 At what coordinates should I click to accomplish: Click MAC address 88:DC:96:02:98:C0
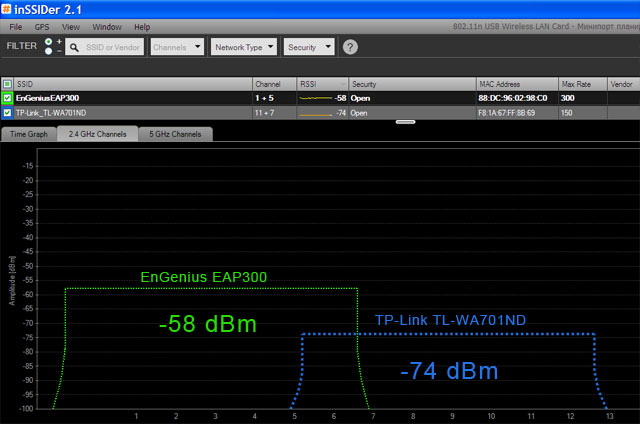click(x=513, y=98)
